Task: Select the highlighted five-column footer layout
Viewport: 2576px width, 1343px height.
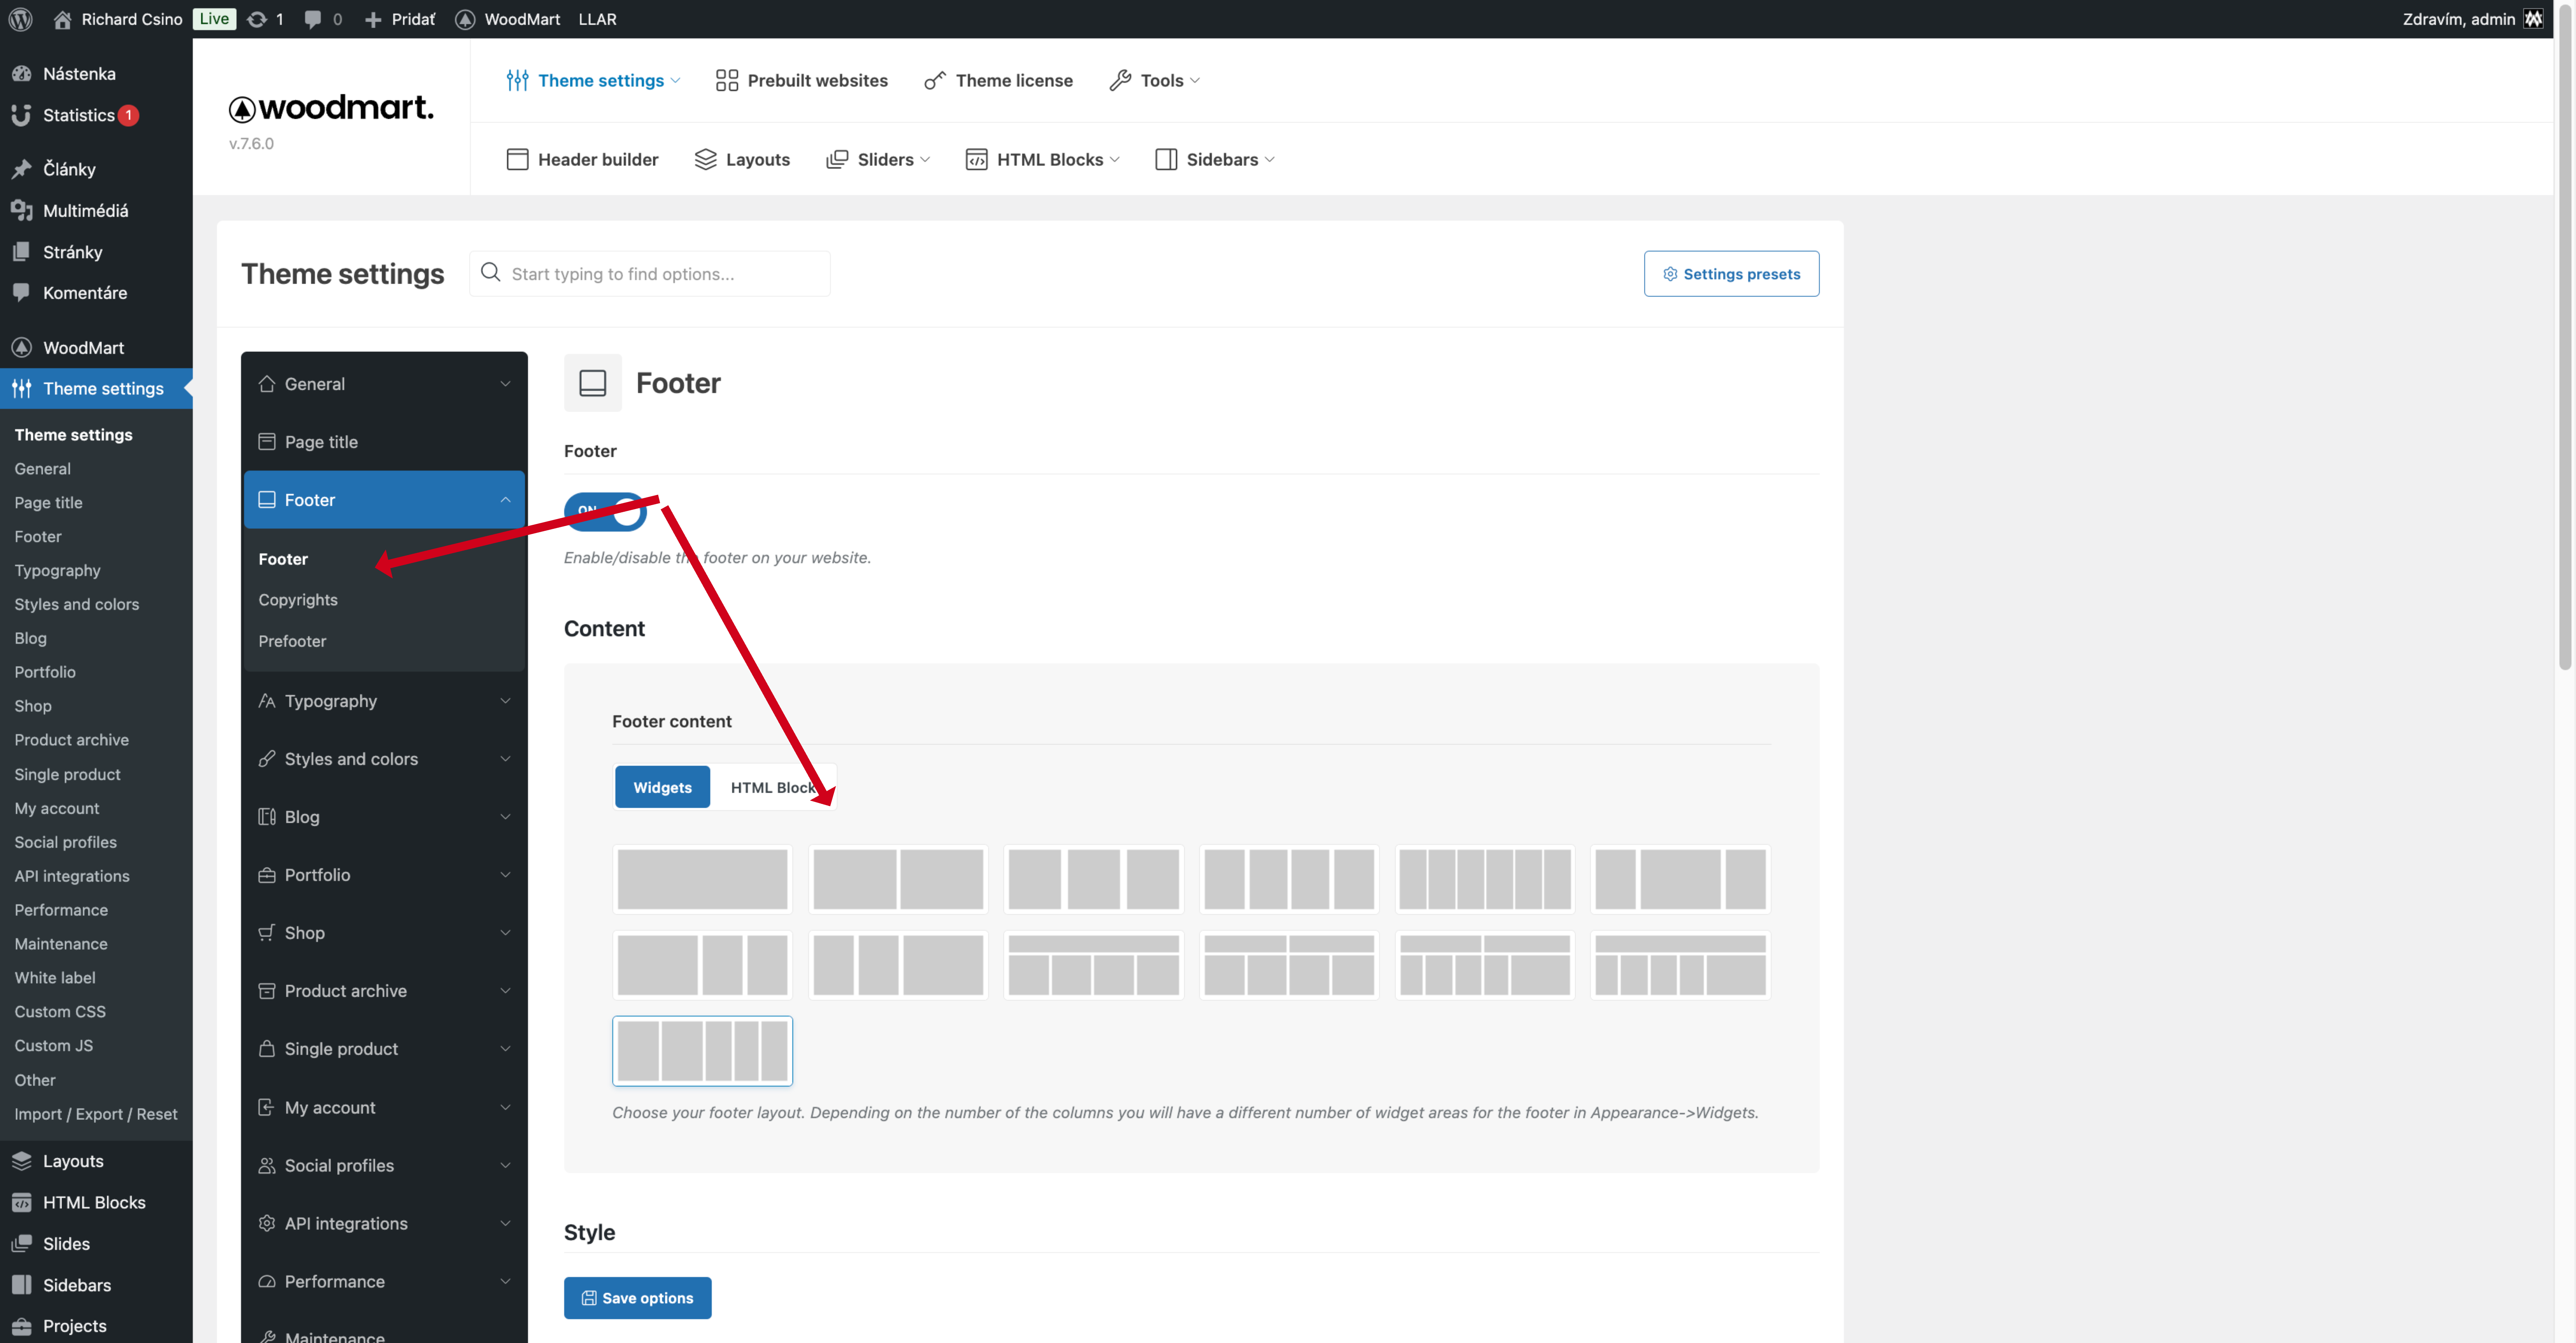Action: pos(702,1051)
